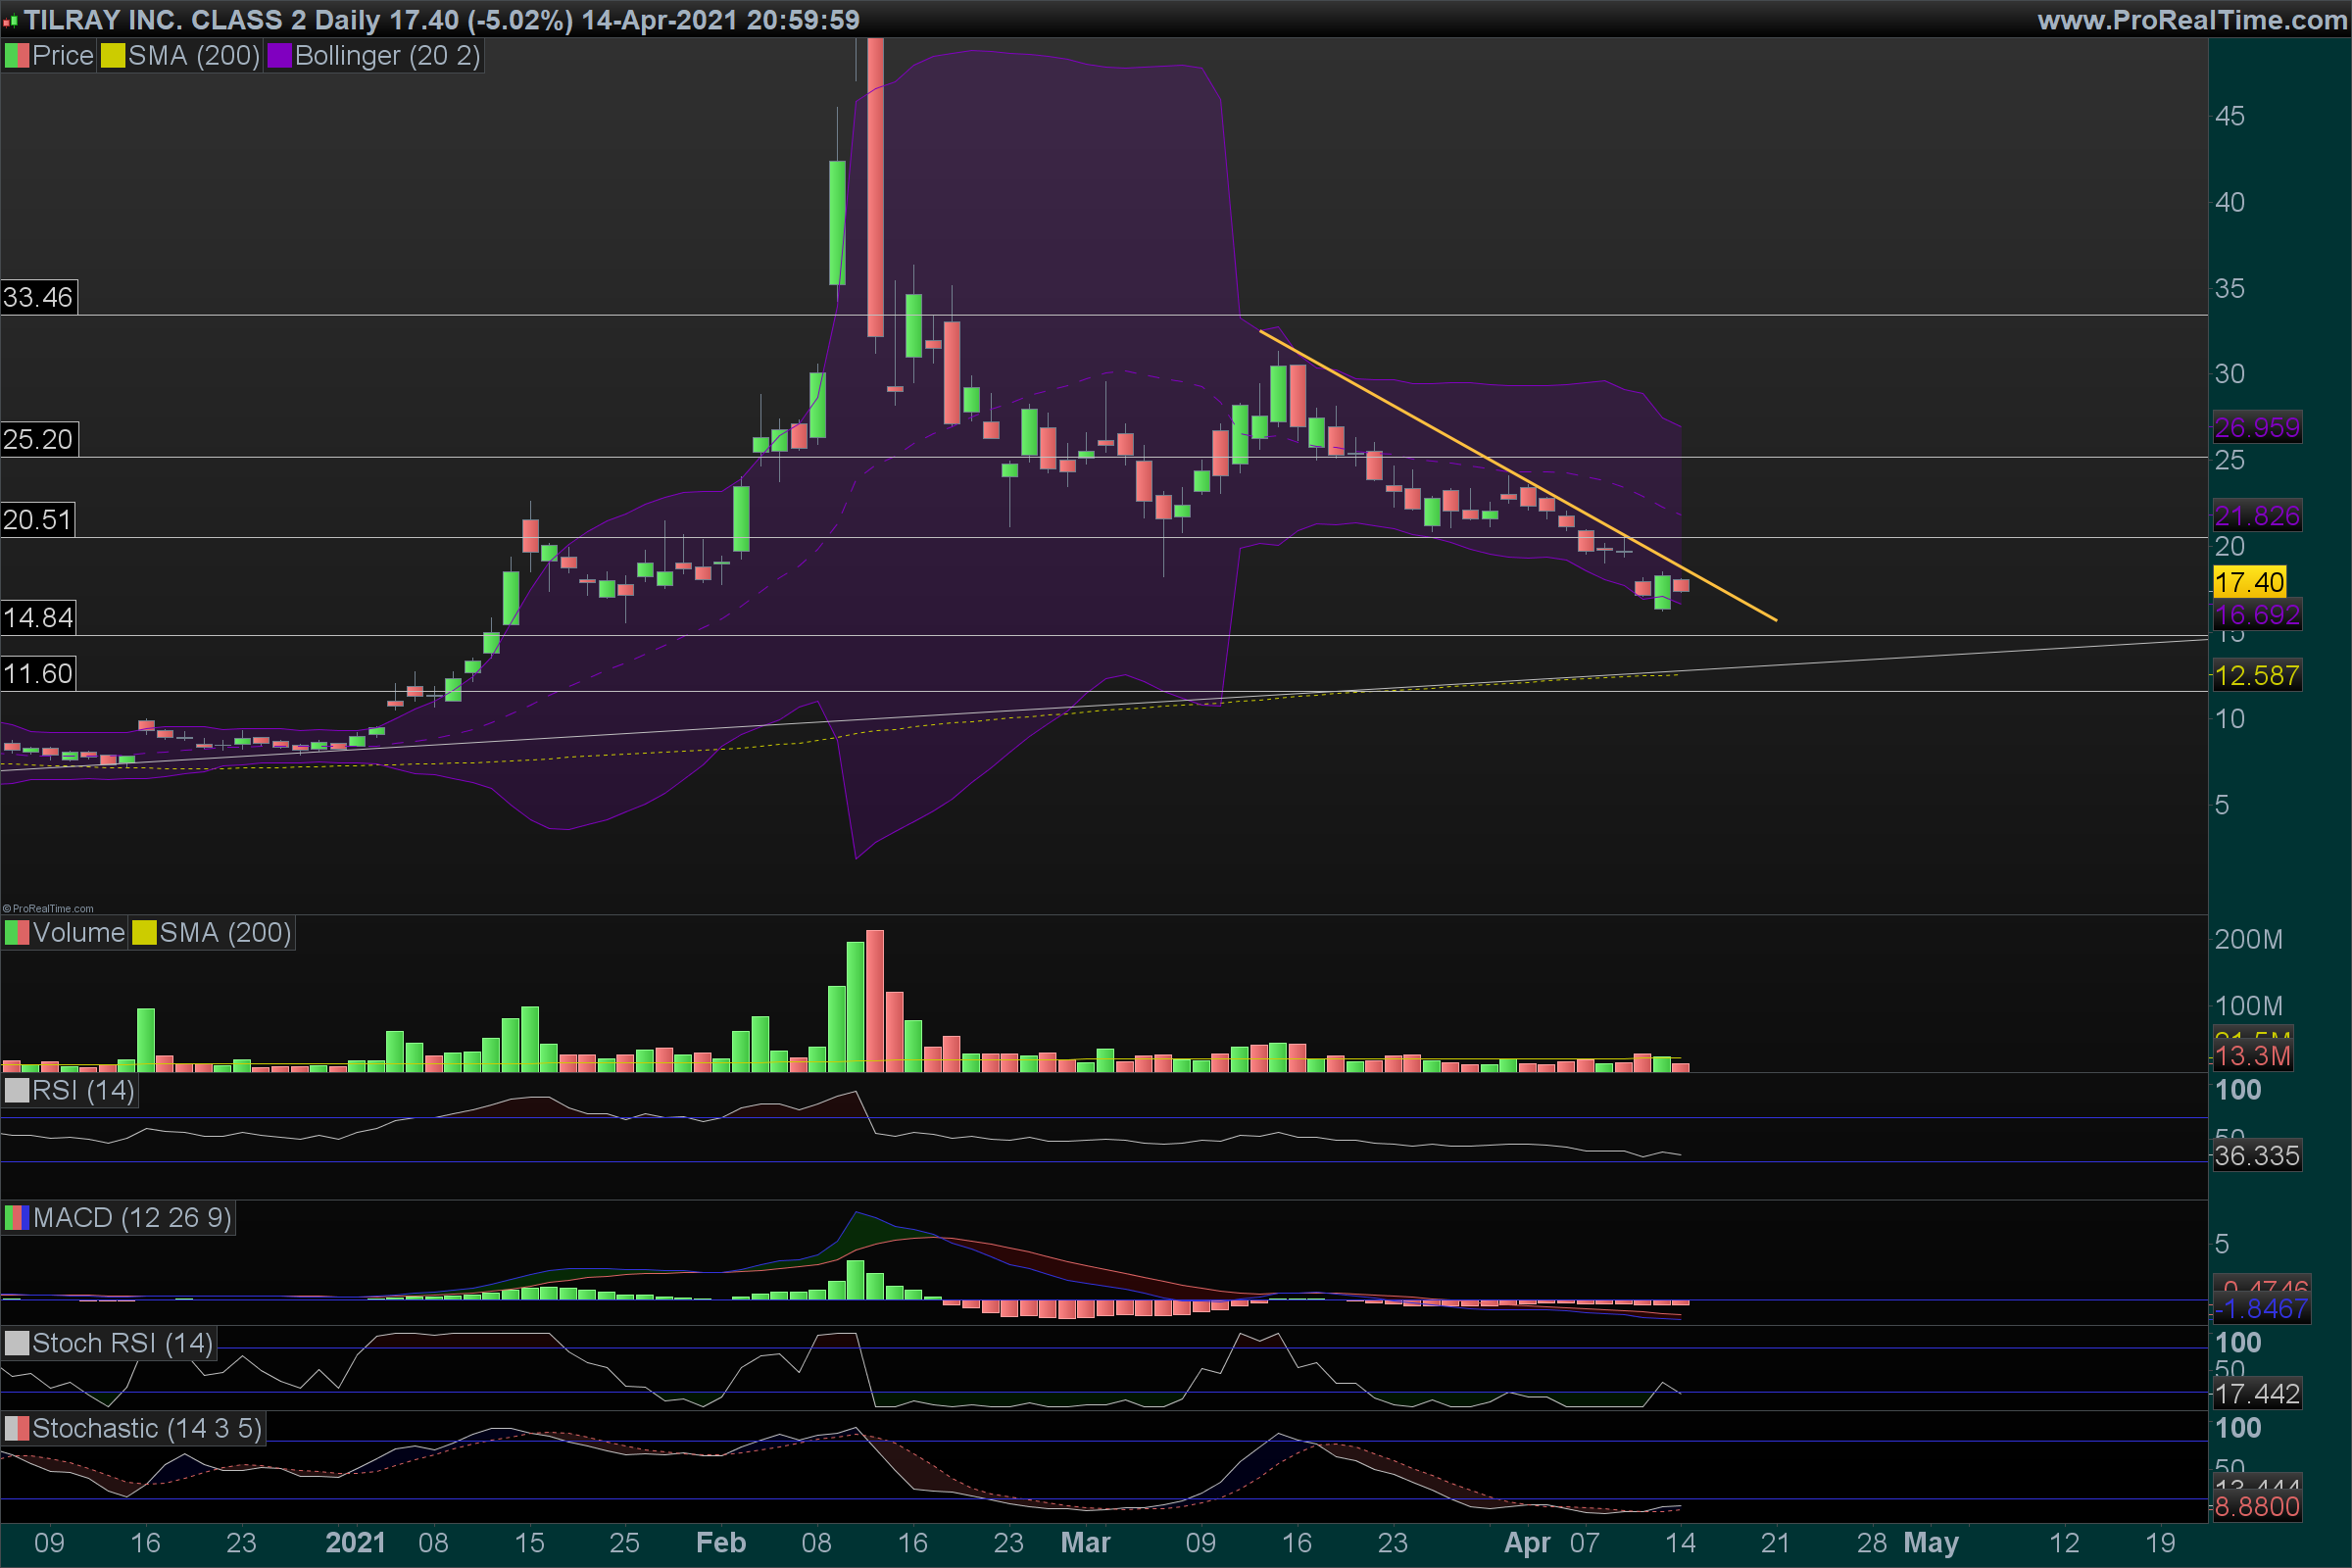Click the red-green Price legend icon
The image size is (2352, 1568).
click(x=17, y=56)
